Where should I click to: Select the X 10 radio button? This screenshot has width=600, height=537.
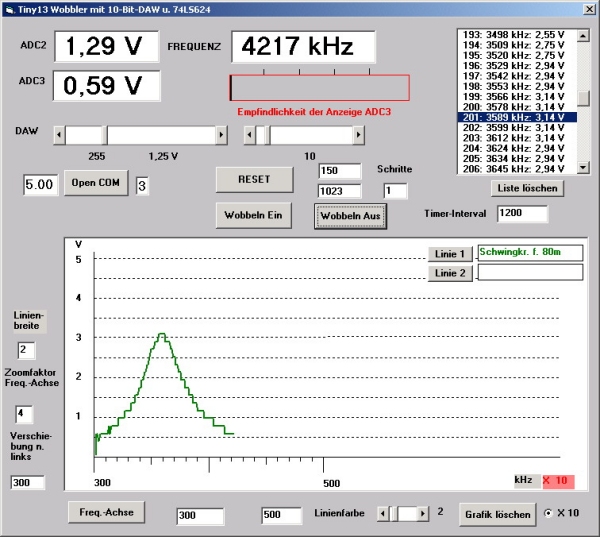coord(549,512)
